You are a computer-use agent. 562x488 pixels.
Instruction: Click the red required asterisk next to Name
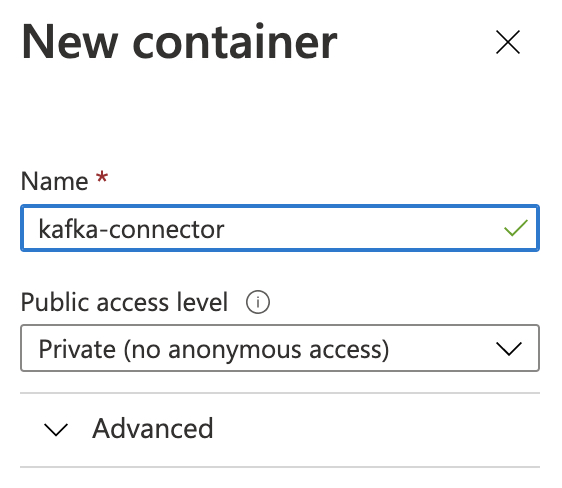(102, 177)
